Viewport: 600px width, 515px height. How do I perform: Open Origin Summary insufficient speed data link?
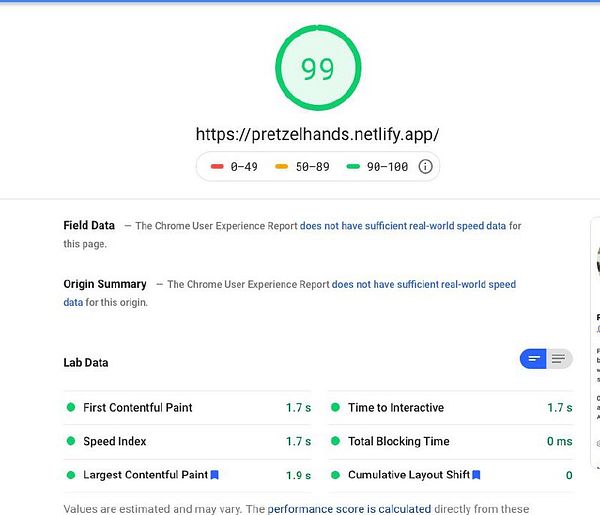pyautogui.click(x=423, y=285)
